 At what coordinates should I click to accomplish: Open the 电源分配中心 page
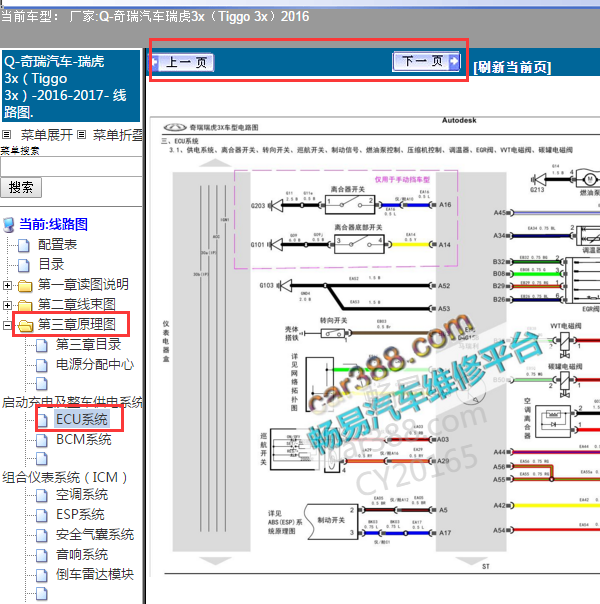[95, 364]
